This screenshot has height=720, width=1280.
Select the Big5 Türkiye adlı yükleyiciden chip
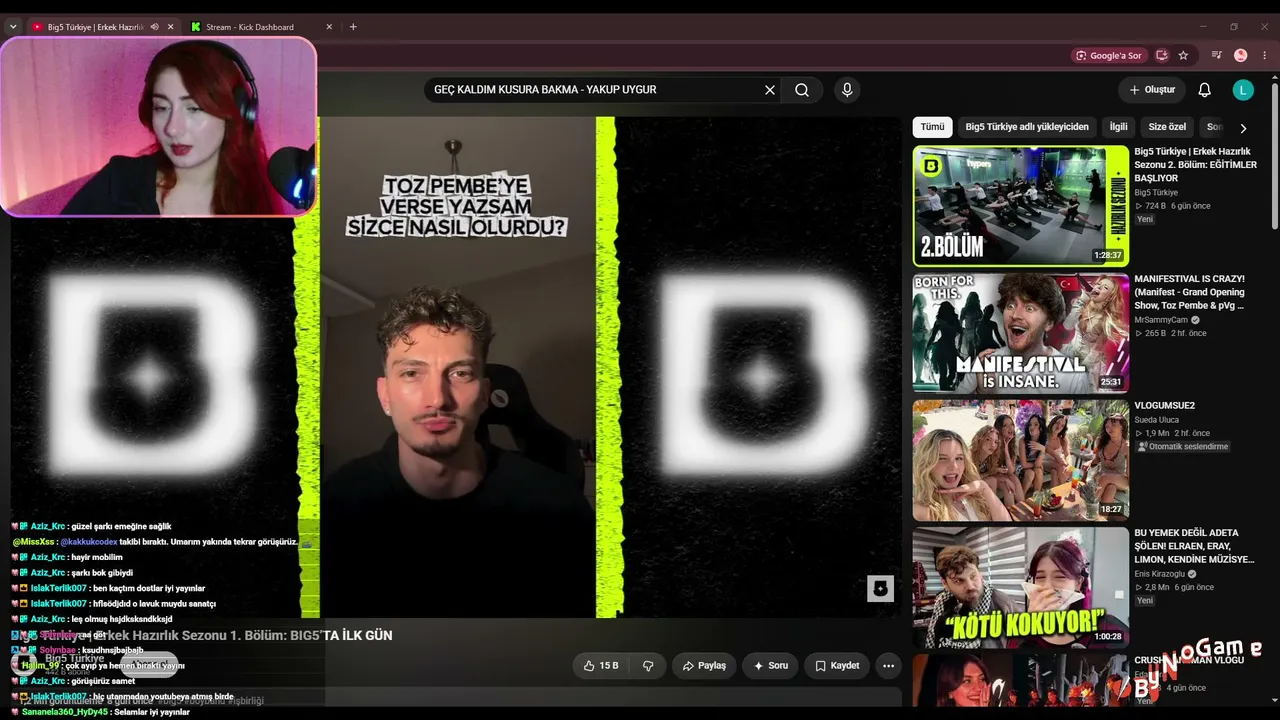1027,127
